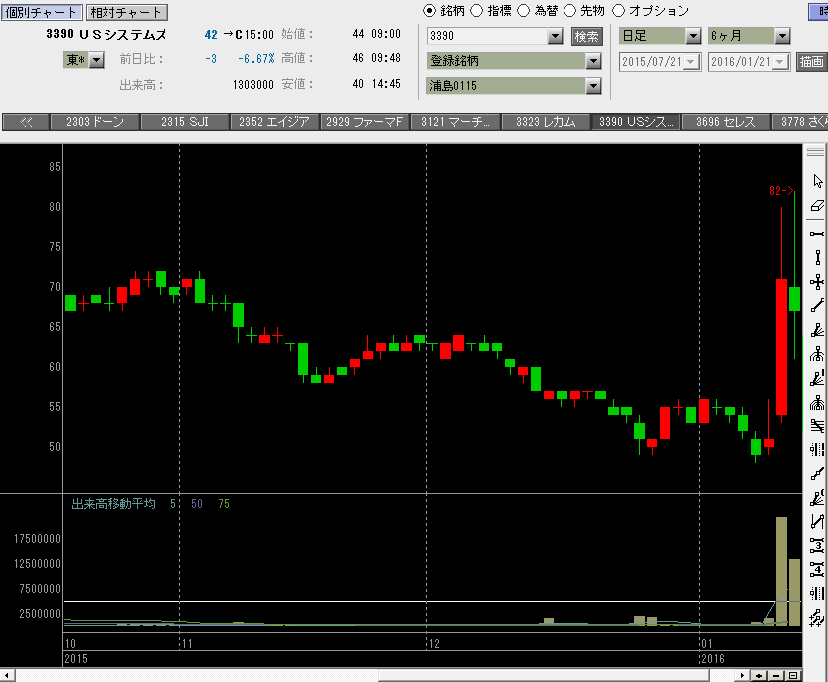The image size is (828, 682).
Task: Click the 出来高移動平均 indicator label
Action: [x=114, y=504]
